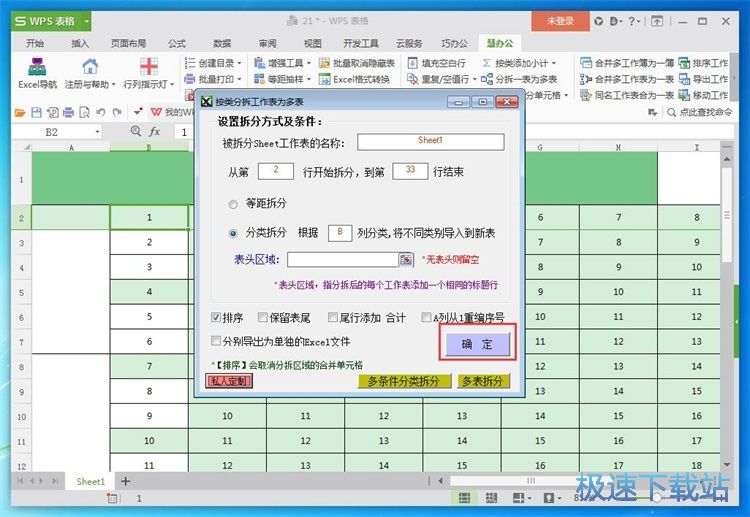Image resolution: width=750 pixels, height=517 pixels.
Task: Select the 等距拆分 radio option
Action: pos(233,204)
